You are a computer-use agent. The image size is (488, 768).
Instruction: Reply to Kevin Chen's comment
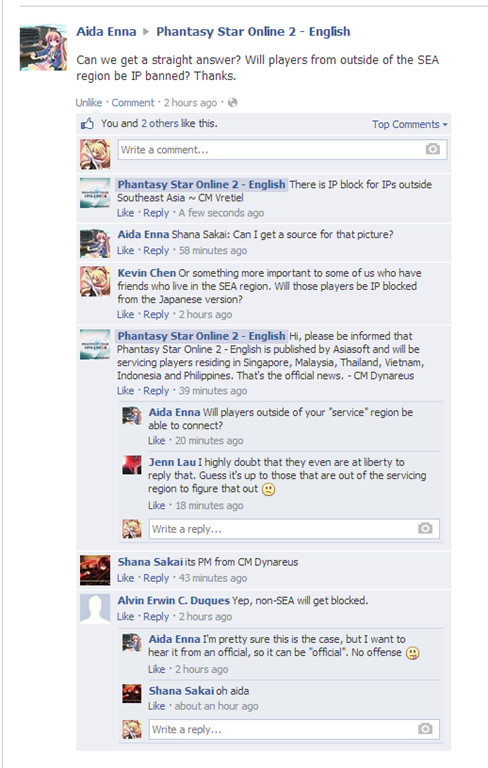pyautogui.click(x=156, y=314)
